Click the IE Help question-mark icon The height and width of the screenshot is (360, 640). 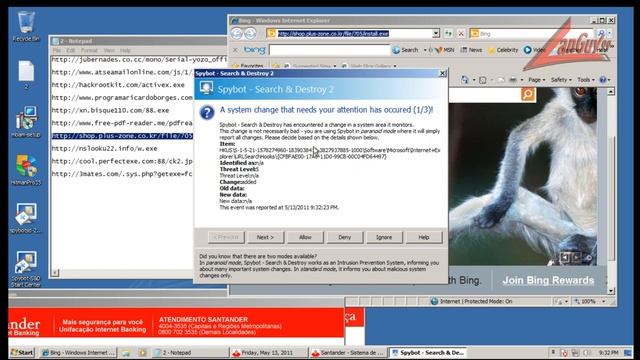point(603,80)
